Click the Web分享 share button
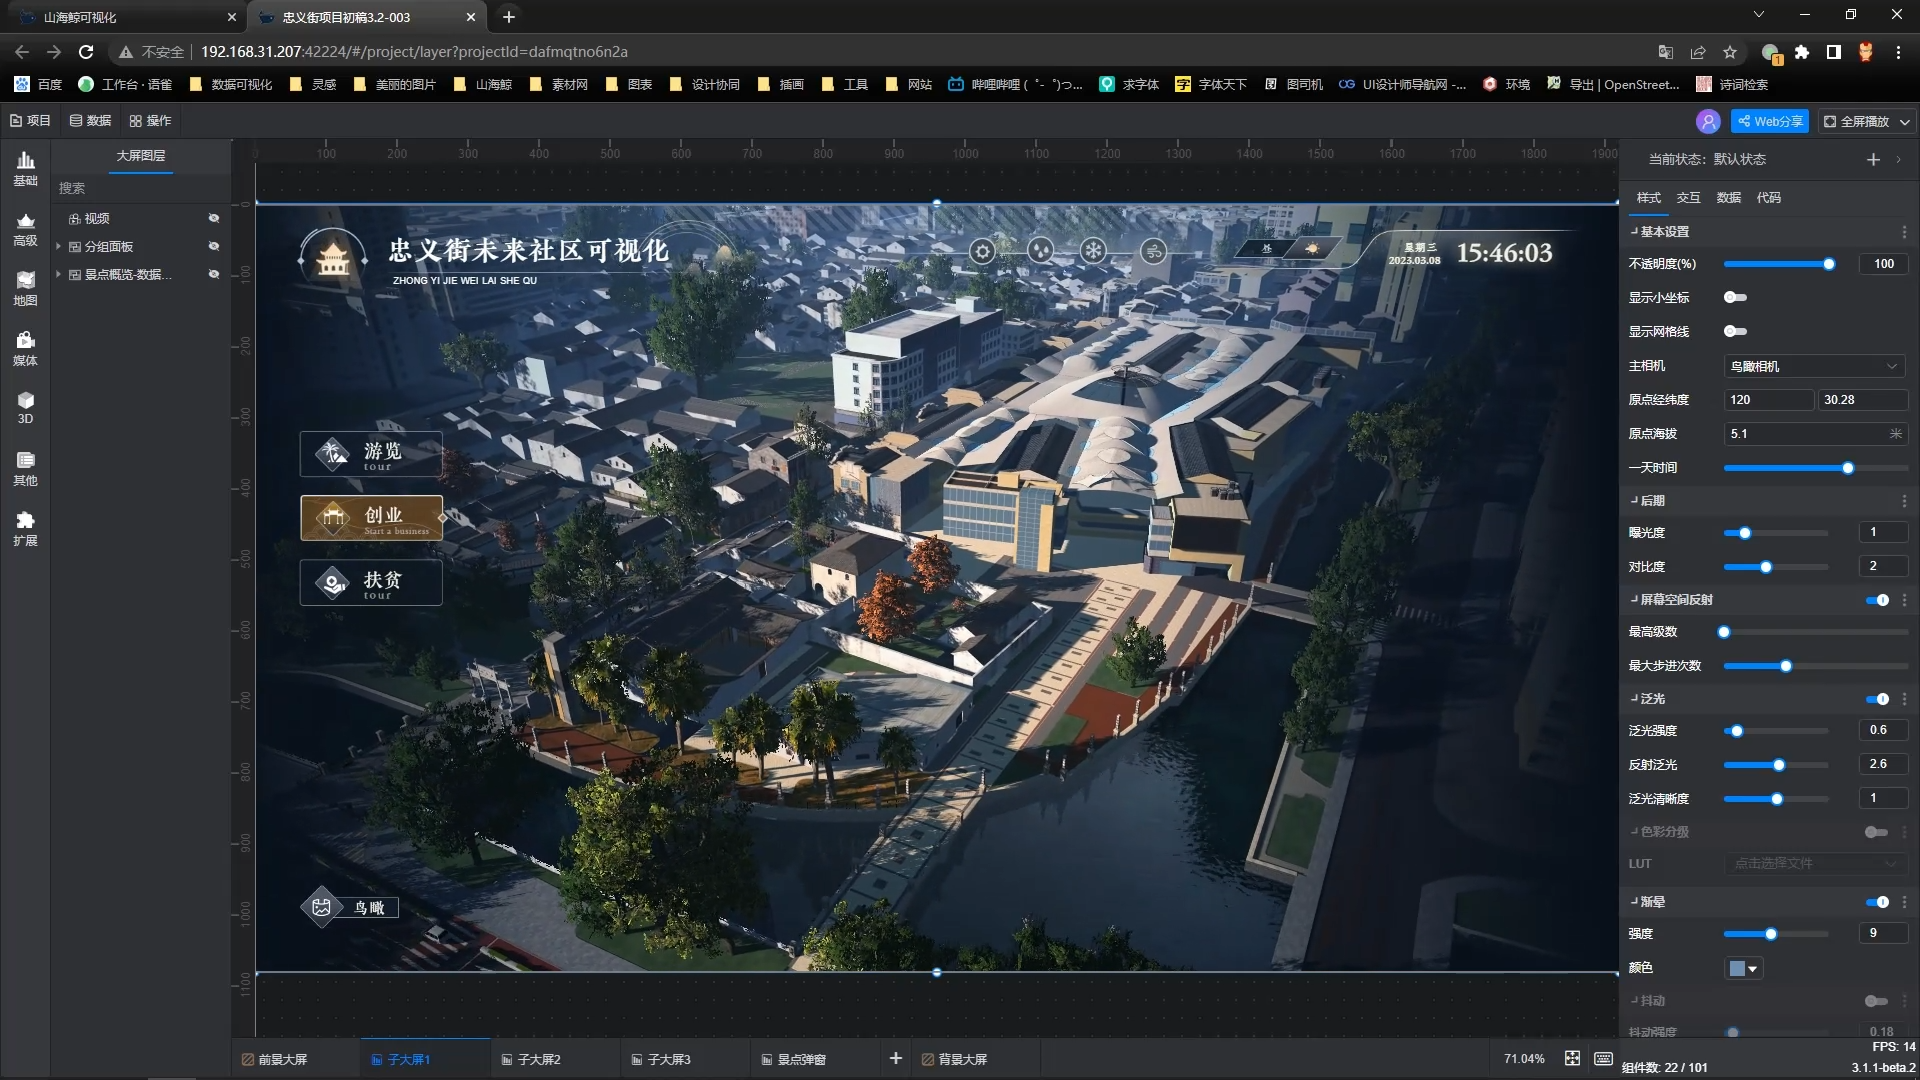1920x1080 pixels. (x=1770, y=121)
